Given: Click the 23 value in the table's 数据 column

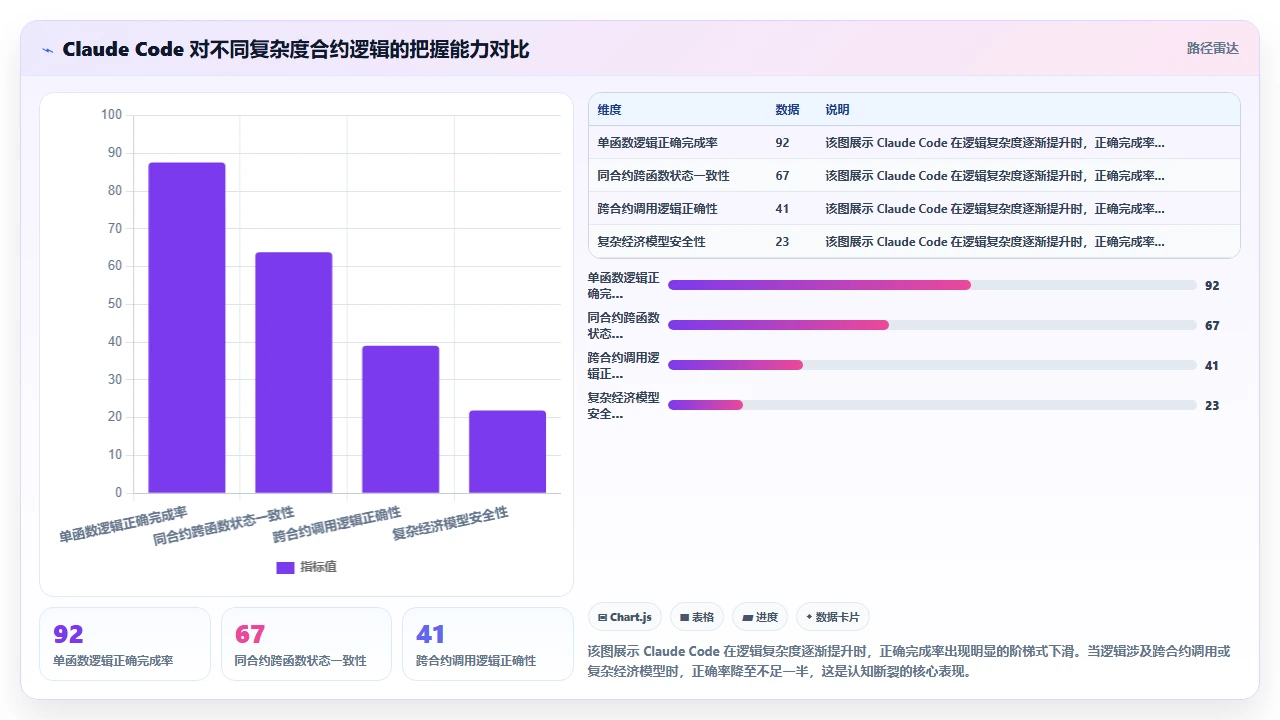Looking at the screenshot, I should [x=782, y=242].
